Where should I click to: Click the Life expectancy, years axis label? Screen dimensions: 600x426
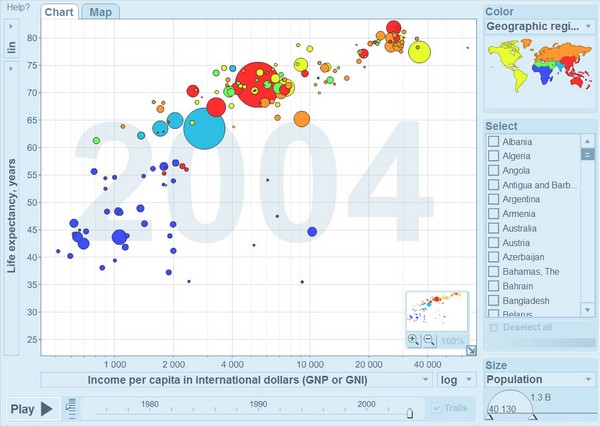point(11,215)
